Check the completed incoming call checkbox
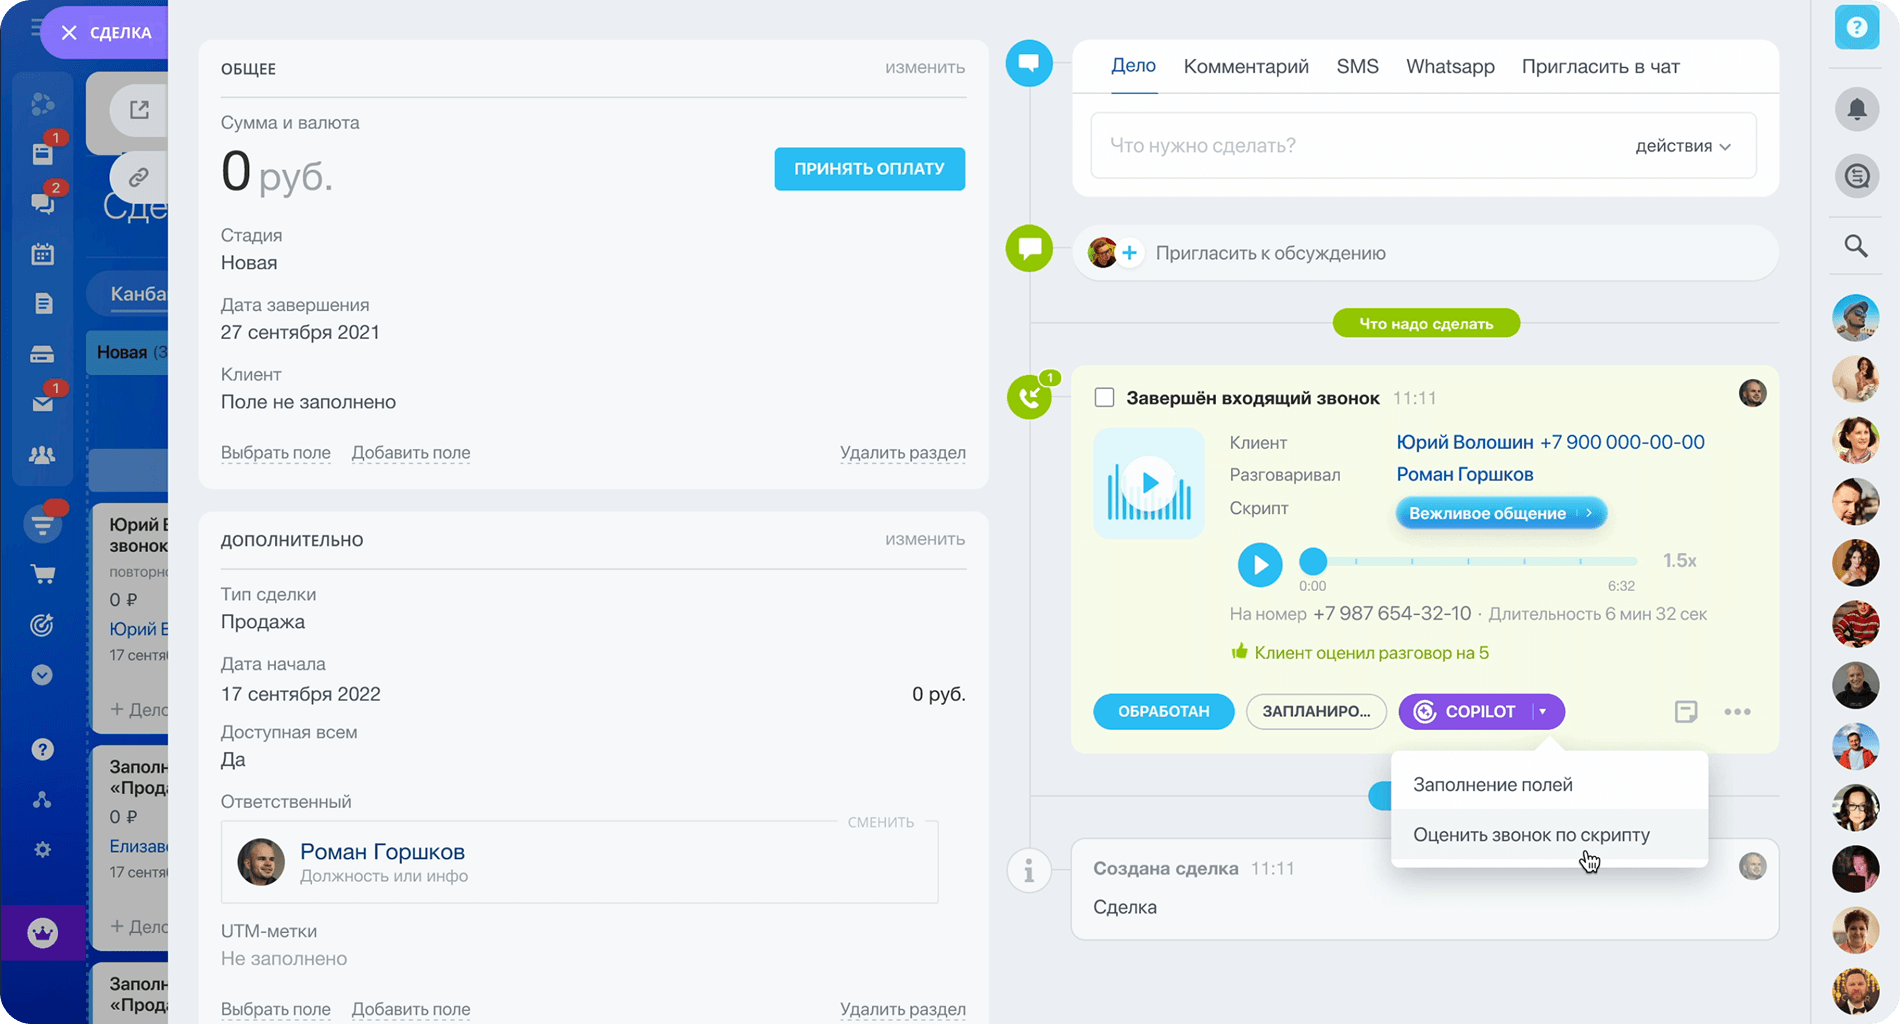This screenshot has width=1900, height=1024. [x=1104, y=398]
